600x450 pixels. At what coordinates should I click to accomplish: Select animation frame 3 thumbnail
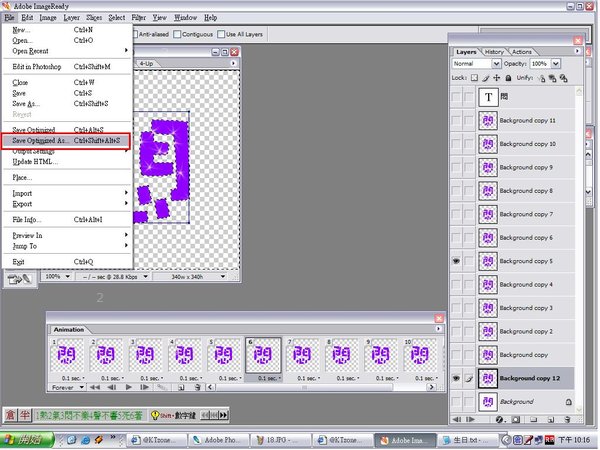(145, 355)
